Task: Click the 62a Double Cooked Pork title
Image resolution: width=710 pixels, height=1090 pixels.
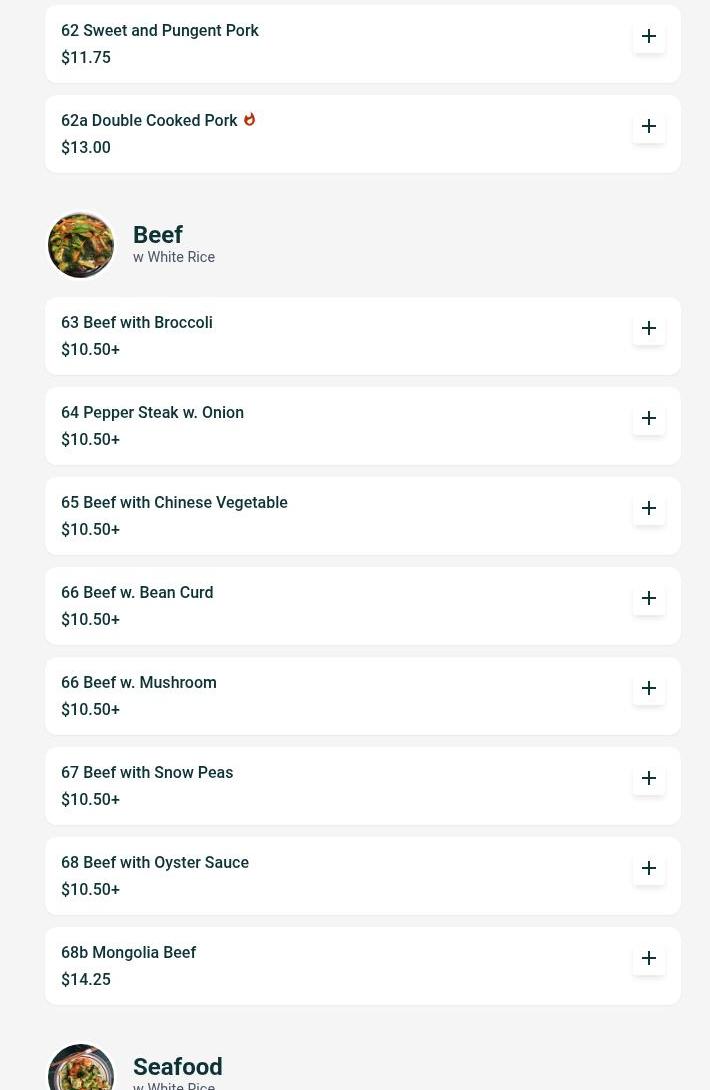Action: pos(149,121)
